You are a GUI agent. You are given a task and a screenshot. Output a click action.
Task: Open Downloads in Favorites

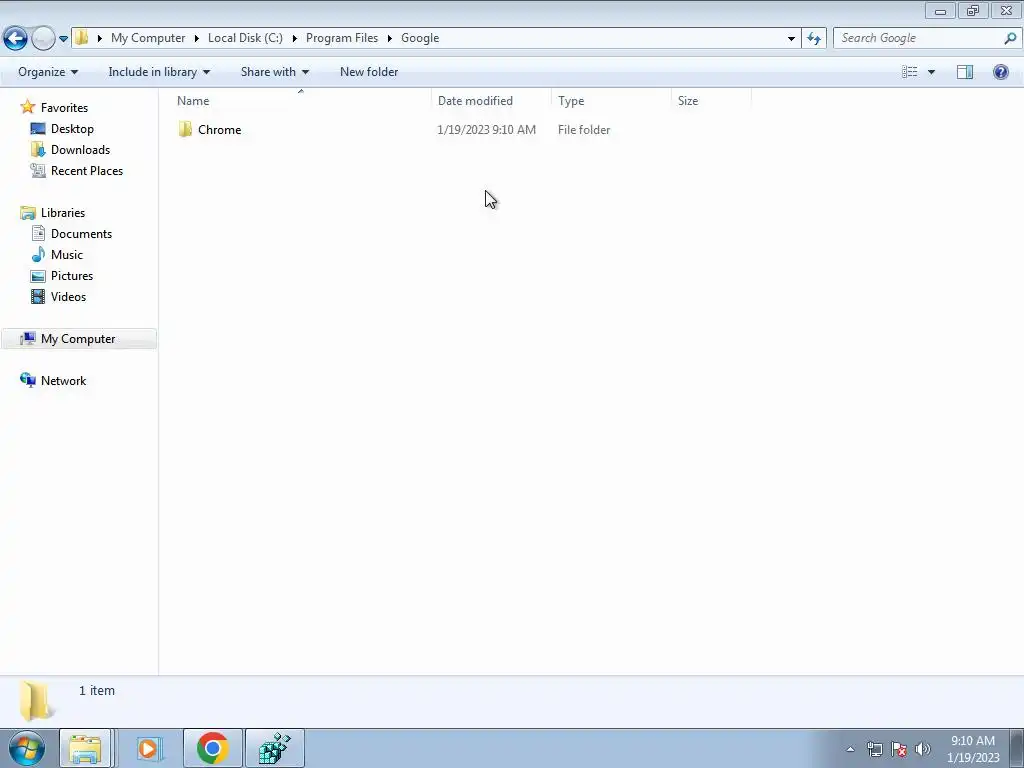[x=80, y=150]
